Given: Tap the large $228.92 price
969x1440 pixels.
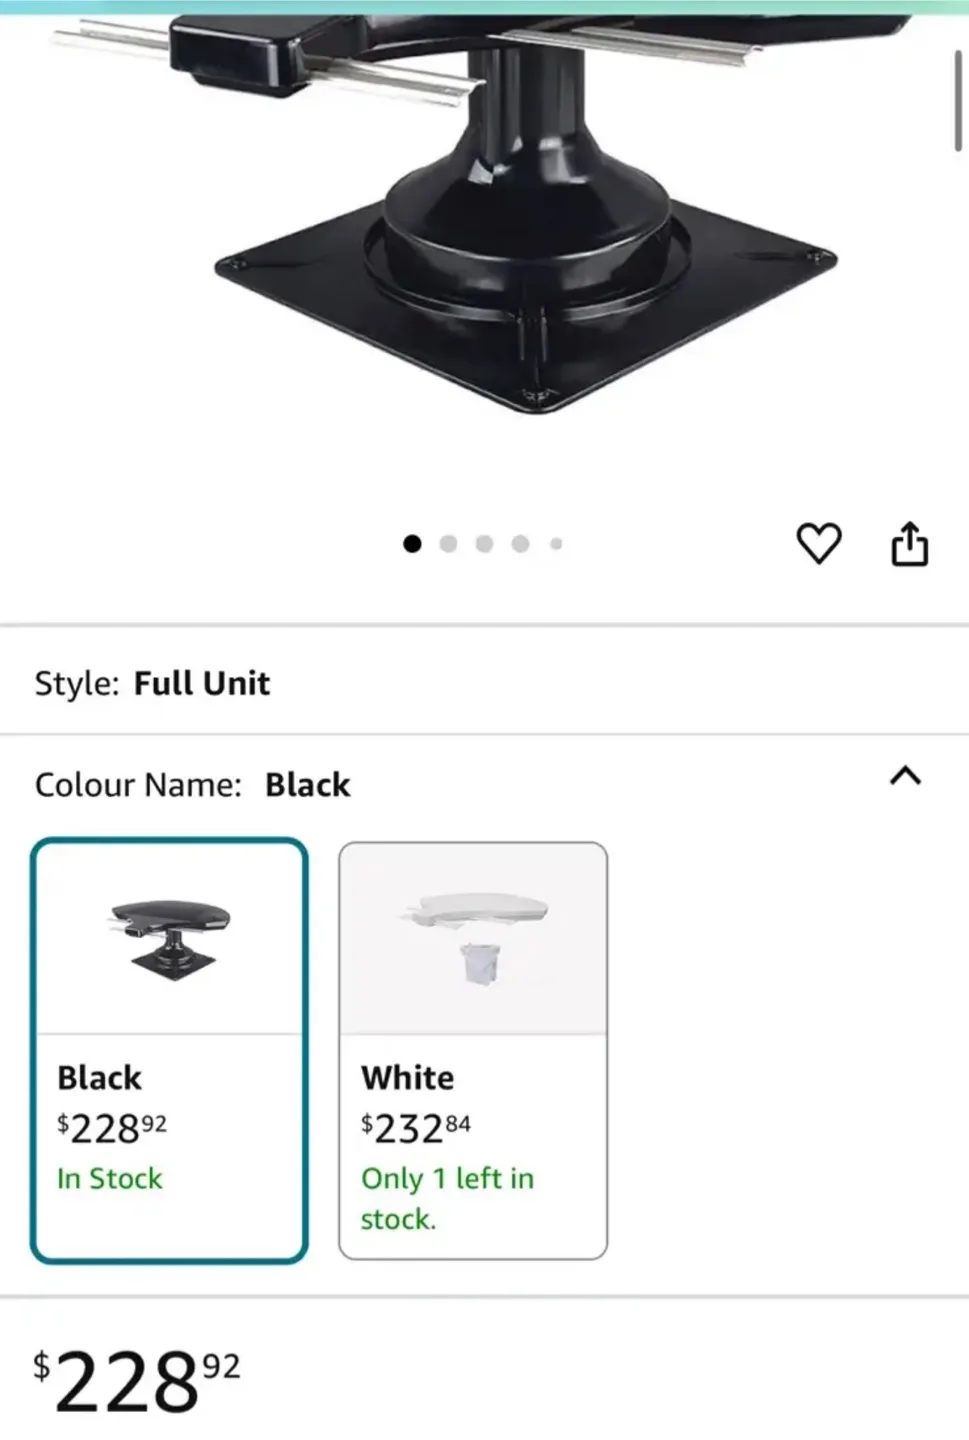Looking at the screenshot, I should pos(137,1381).
